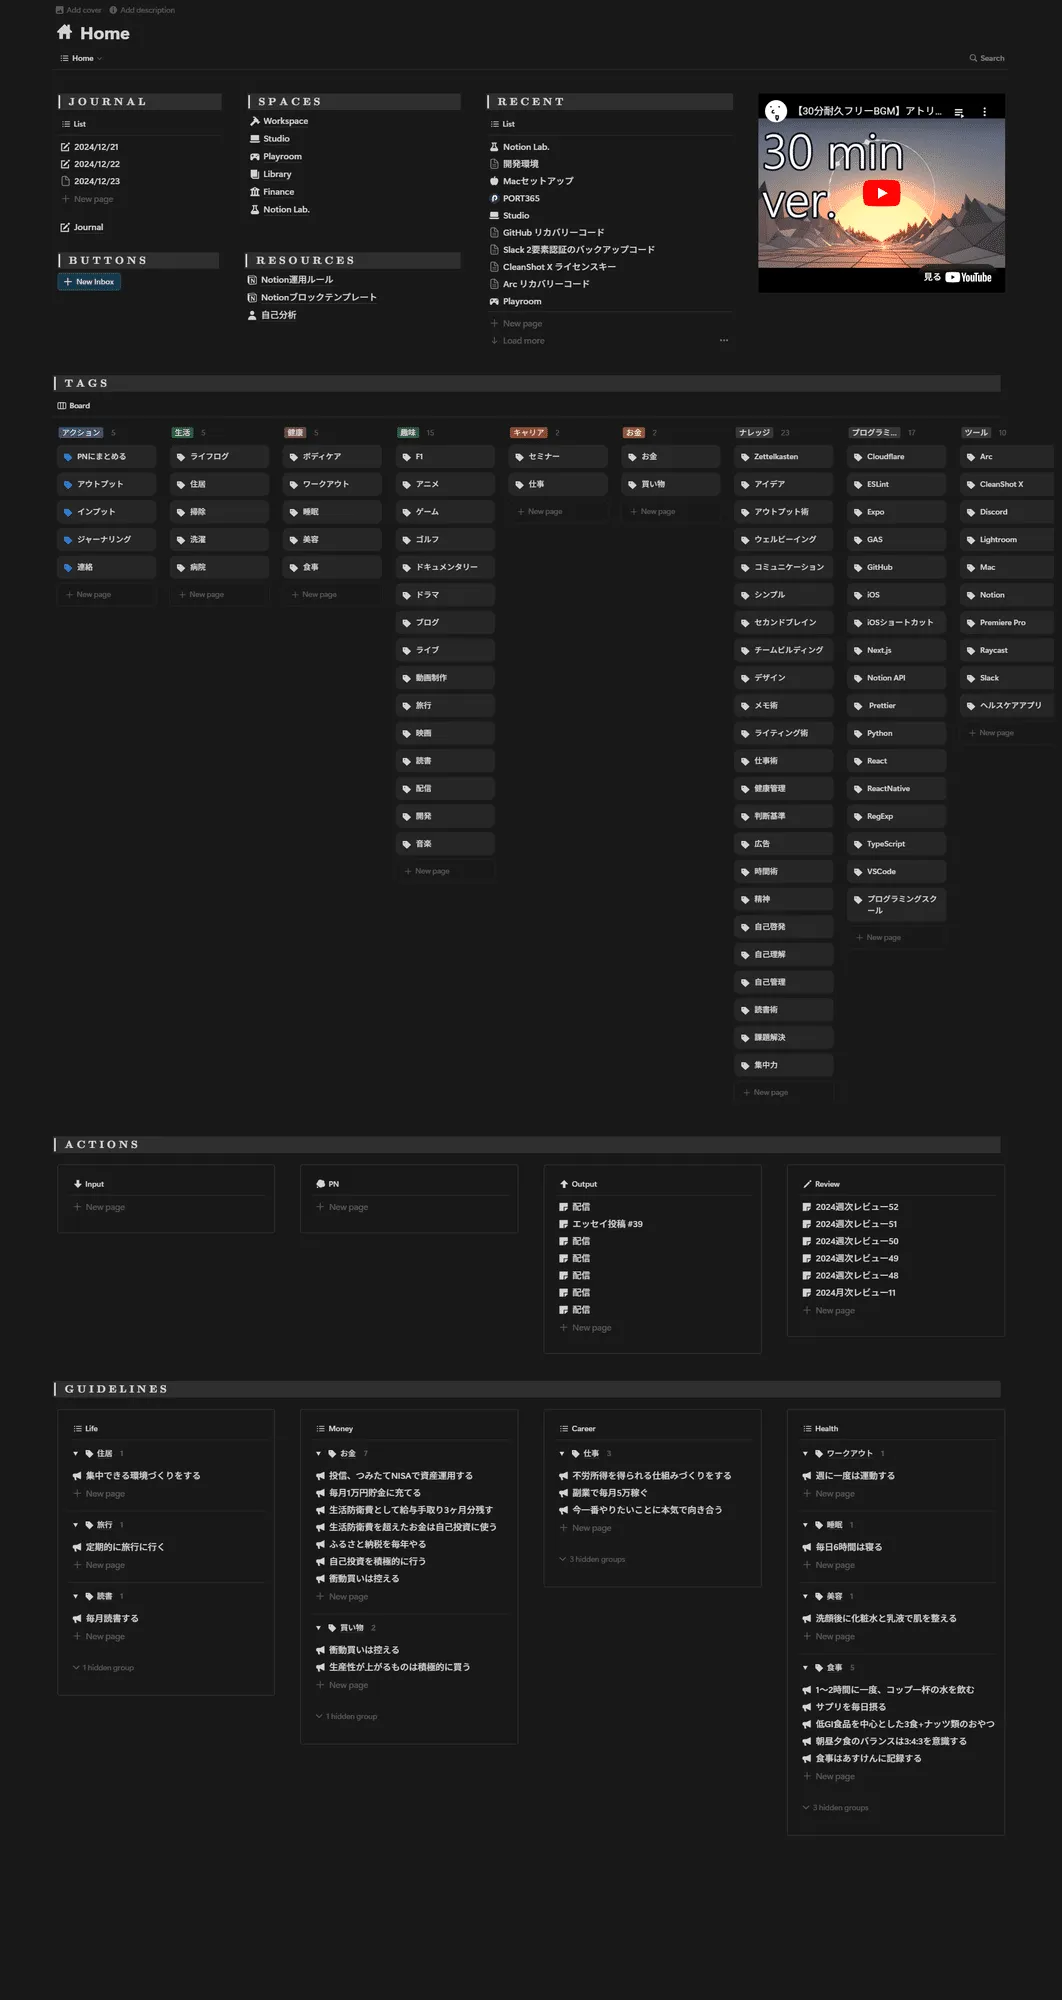Open エッセイ投稿 #39 in Output
Image resolution: width=1062 pixels, height=2000 pixels.
(x=601, y=1224)
